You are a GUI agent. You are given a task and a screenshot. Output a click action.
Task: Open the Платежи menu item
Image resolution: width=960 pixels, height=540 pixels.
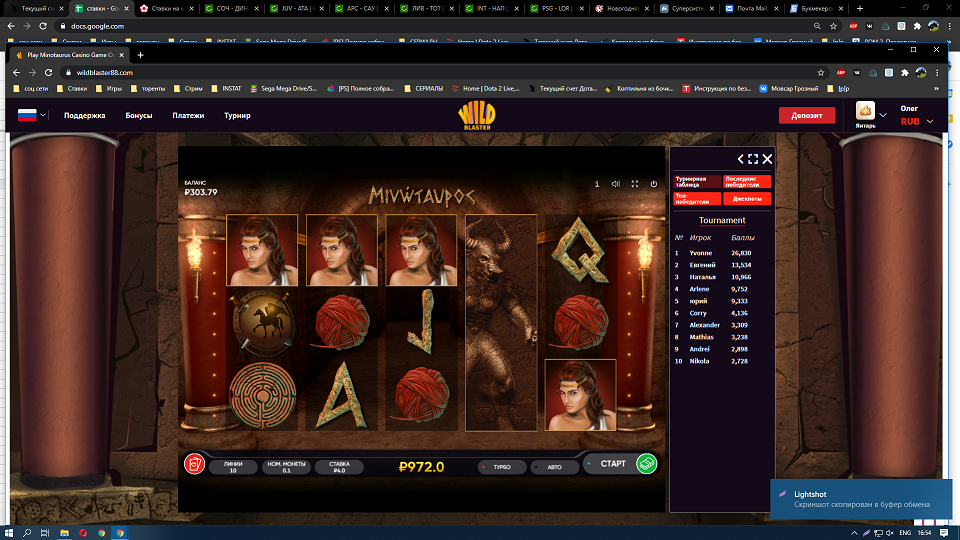188,115
